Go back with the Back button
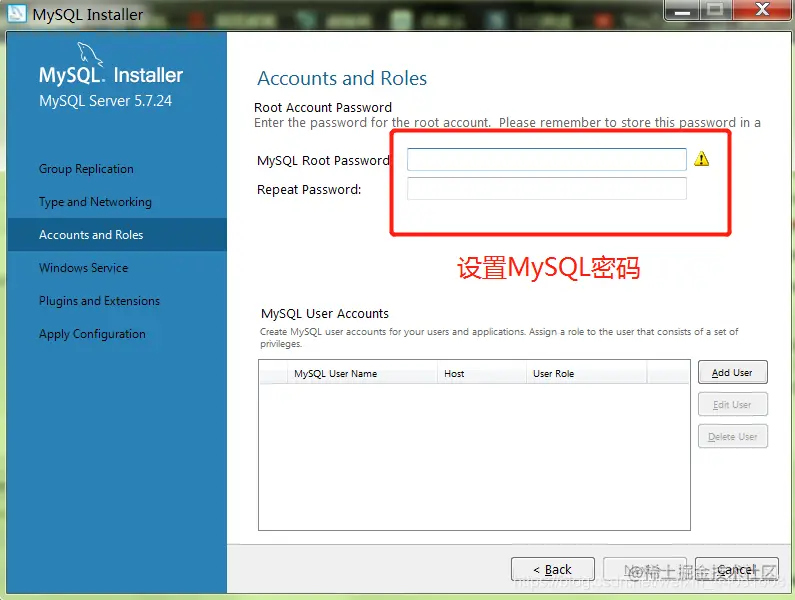 pos(553,570)
